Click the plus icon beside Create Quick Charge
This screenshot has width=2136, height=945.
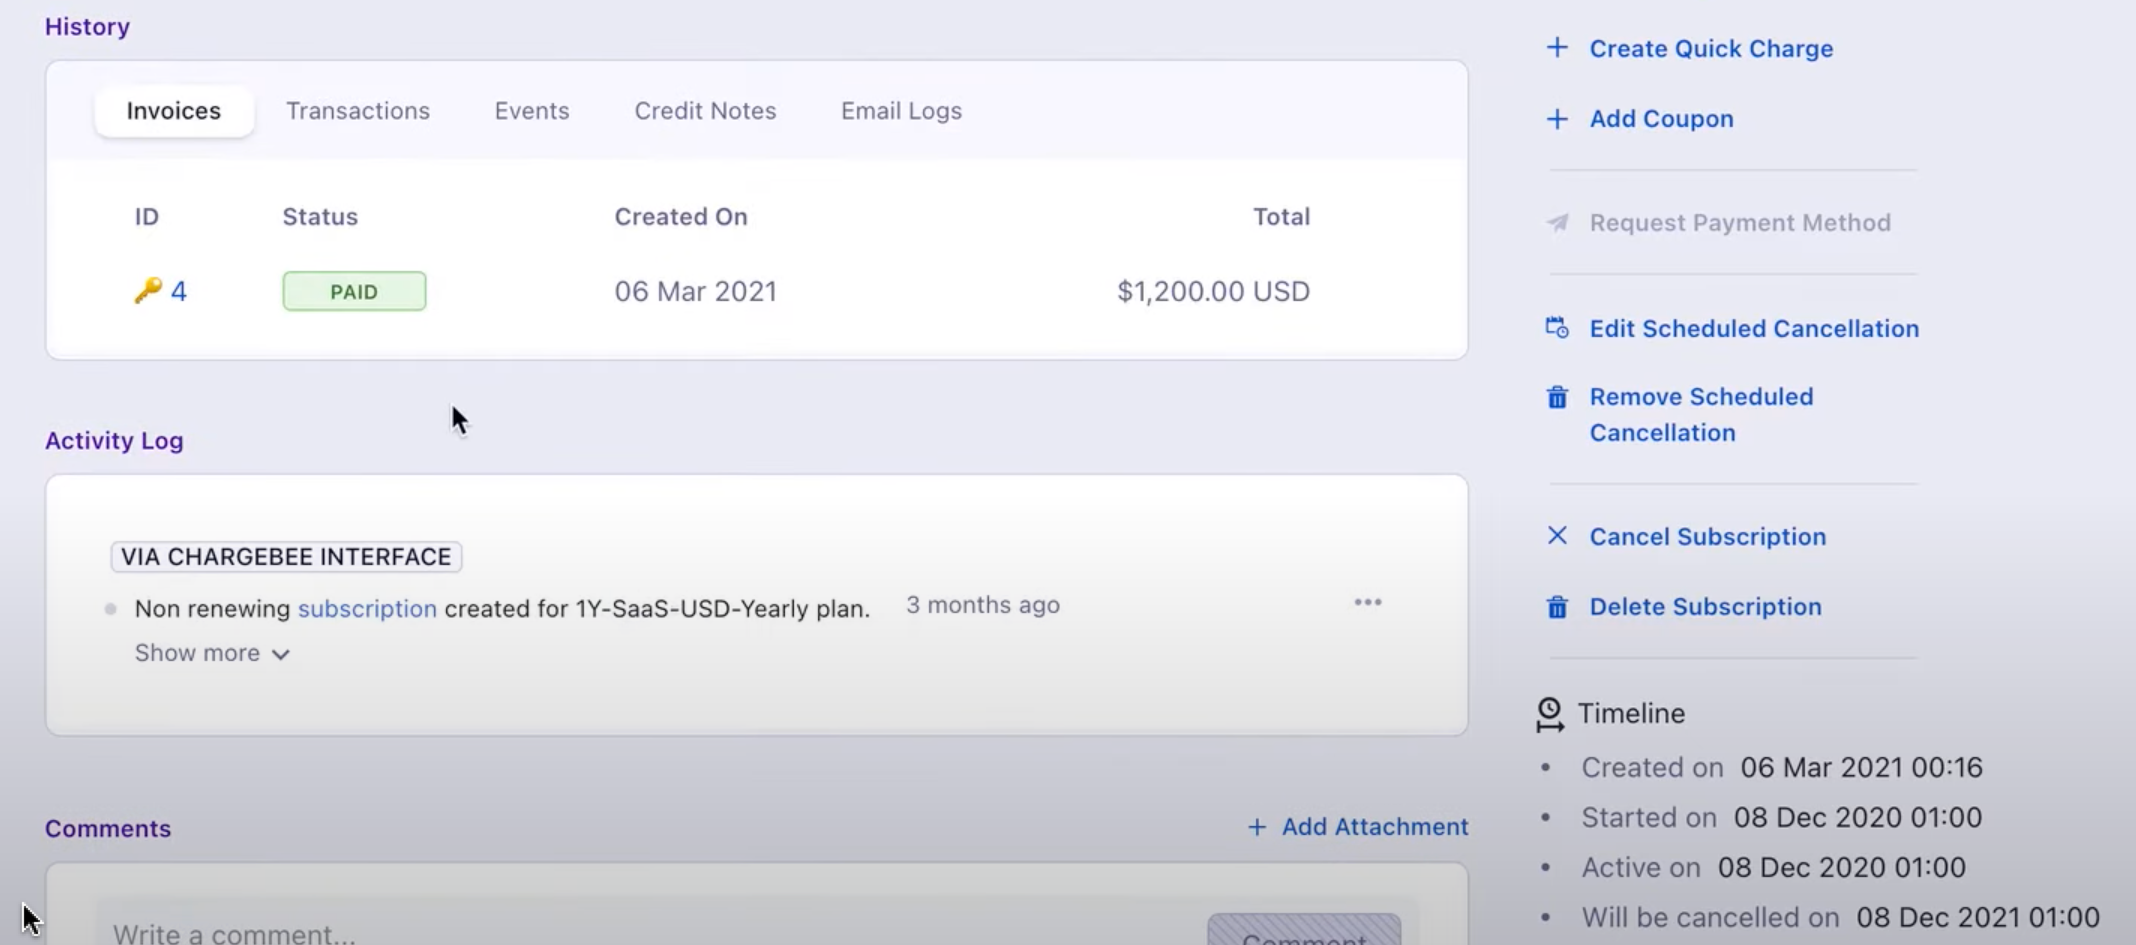[x=1557, y=48]
